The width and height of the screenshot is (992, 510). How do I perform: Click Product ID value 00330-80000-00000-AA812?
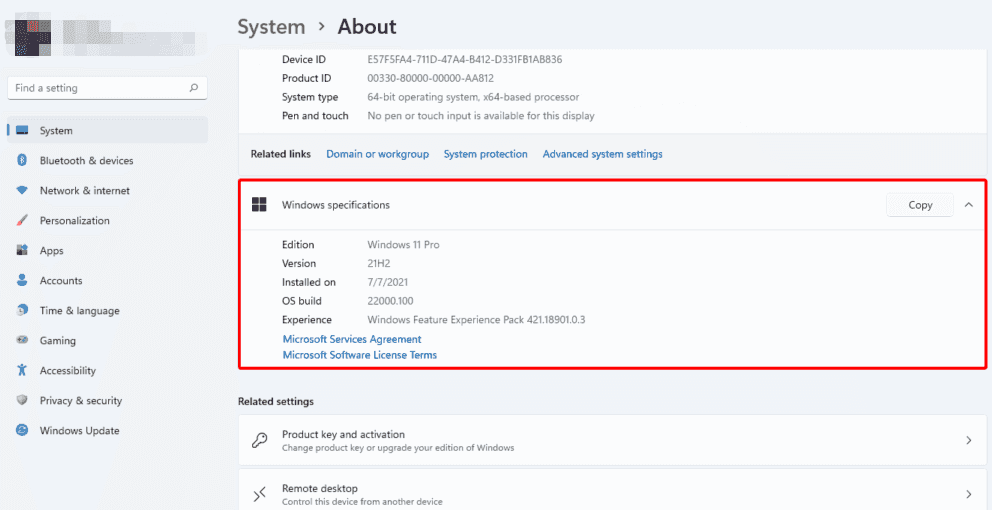tap(430, 78)
